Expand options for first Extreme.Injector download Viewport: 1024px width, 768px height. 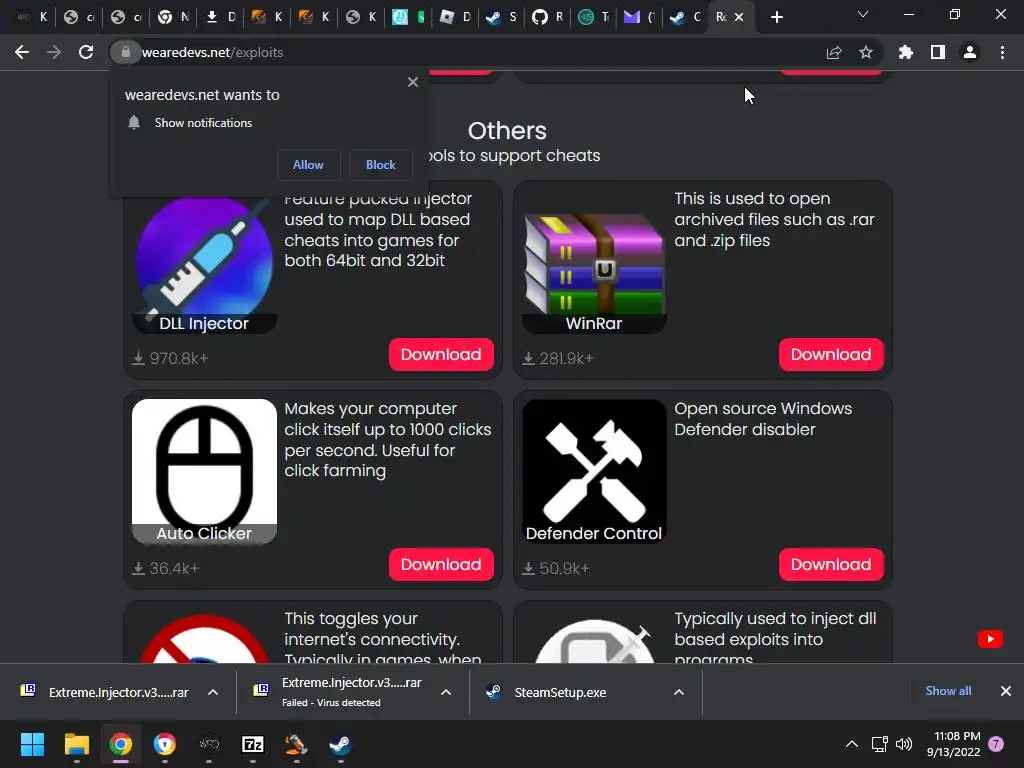[213, 692]
